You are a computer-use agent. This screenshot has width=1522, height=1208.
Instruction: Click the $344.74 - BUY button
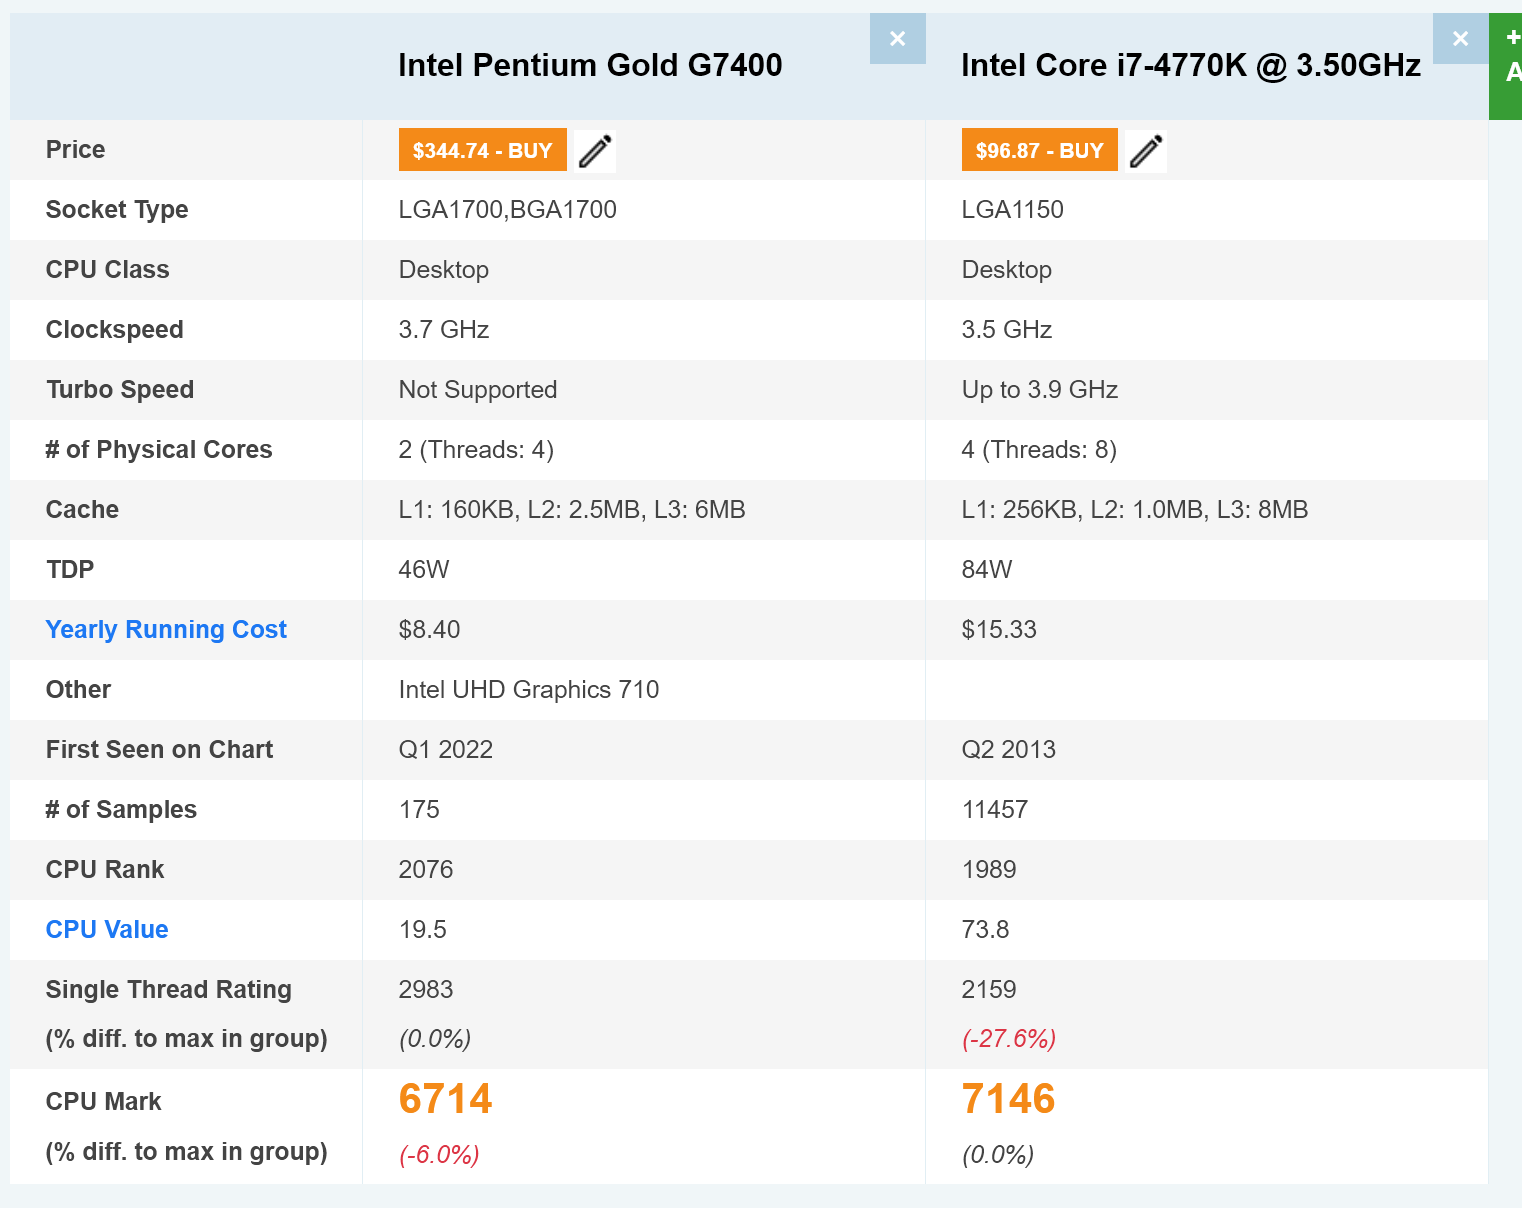(x=482, y=150)
